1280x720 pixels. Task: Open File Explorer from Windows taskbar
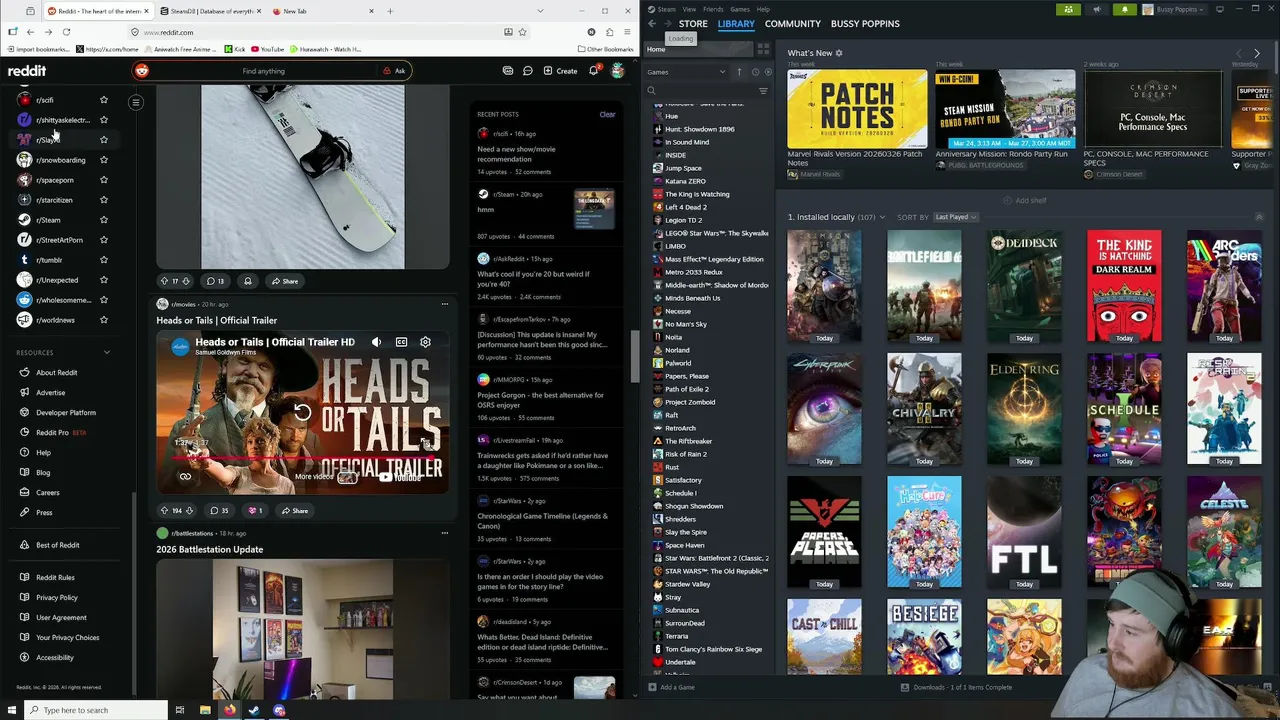click(x=205, y=710)
